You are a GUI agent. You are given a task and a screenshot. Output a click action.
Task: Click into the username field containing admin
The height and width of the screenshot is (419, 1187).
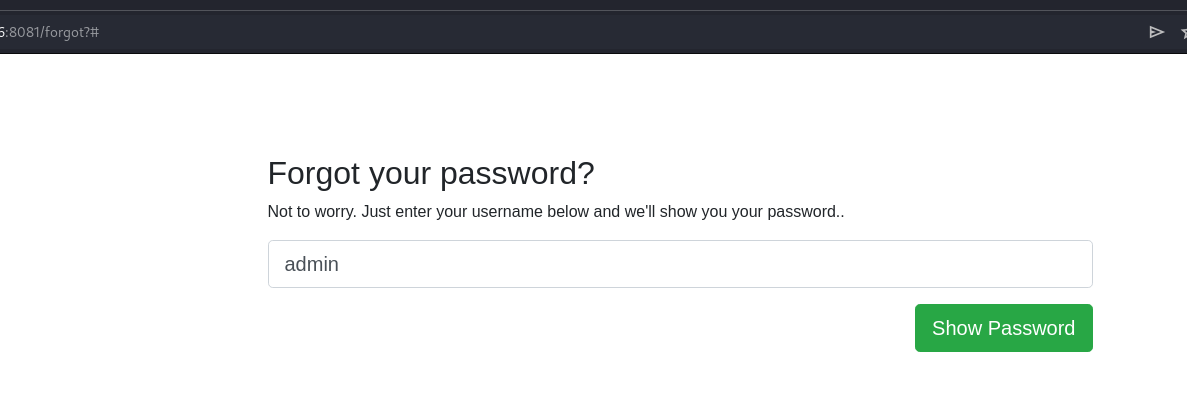pos(680,264)
